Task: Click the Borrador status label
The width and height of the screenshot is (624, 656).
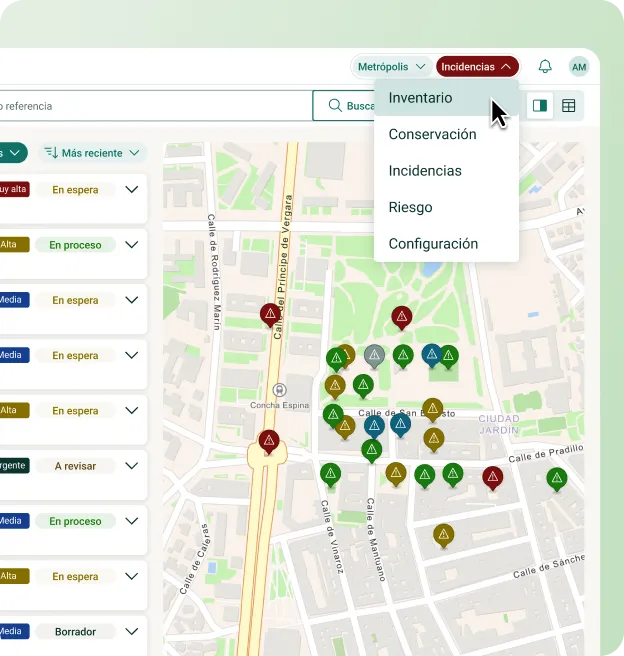Action: tap(75, 632)
